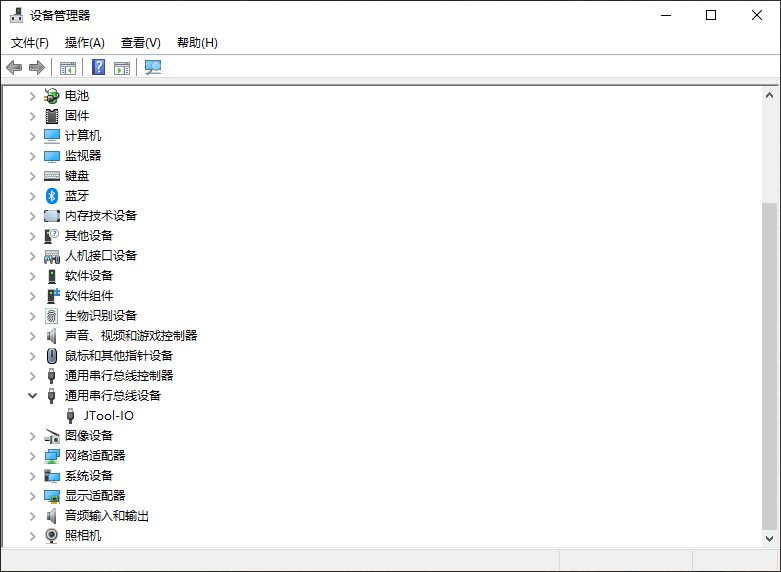Select the 生物识别设备 label
Viewport: 781px width, 572px height.
point(101,316)
